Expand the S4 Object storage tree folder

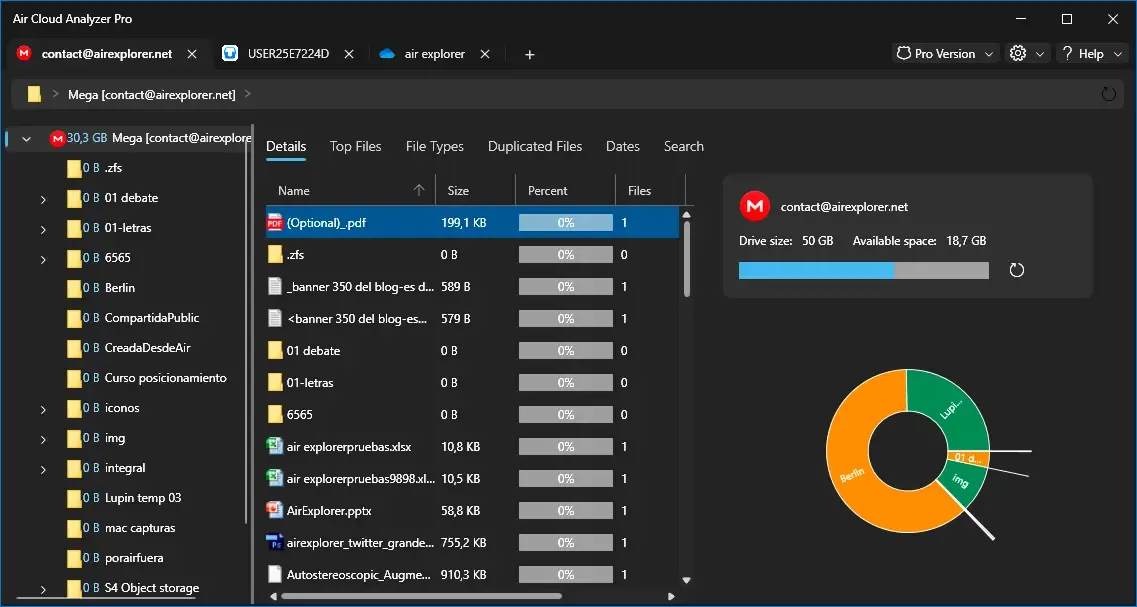tap(44, 590)
